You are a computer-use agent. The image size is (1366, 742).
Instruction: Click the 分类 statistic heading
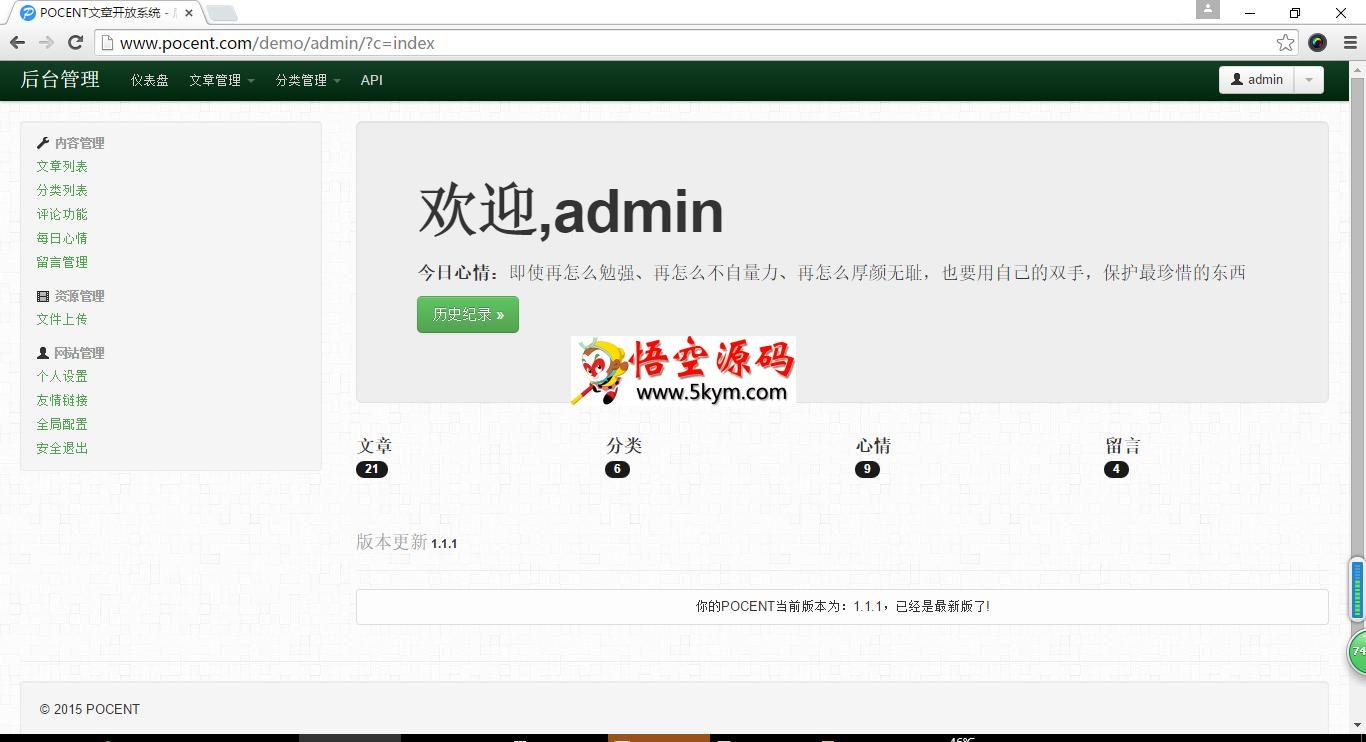tap(624, 445)
